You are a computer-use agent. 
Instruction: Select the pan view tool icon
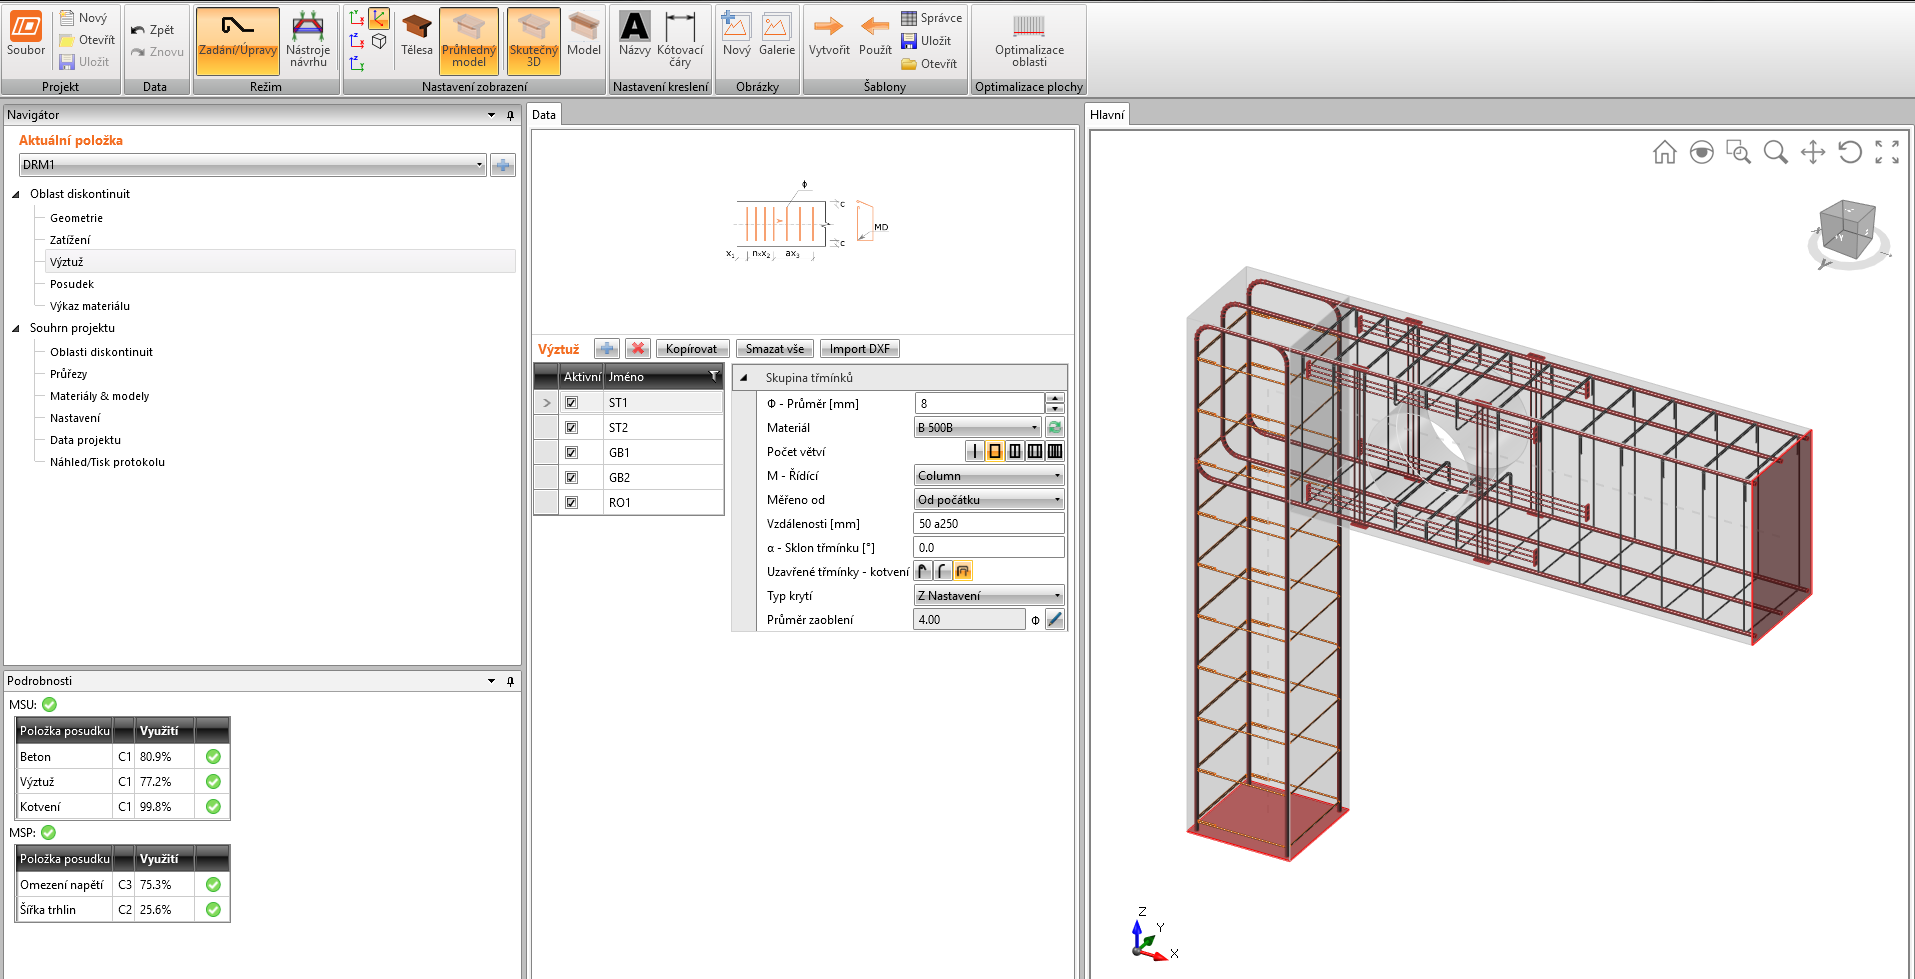(1812, 152)
